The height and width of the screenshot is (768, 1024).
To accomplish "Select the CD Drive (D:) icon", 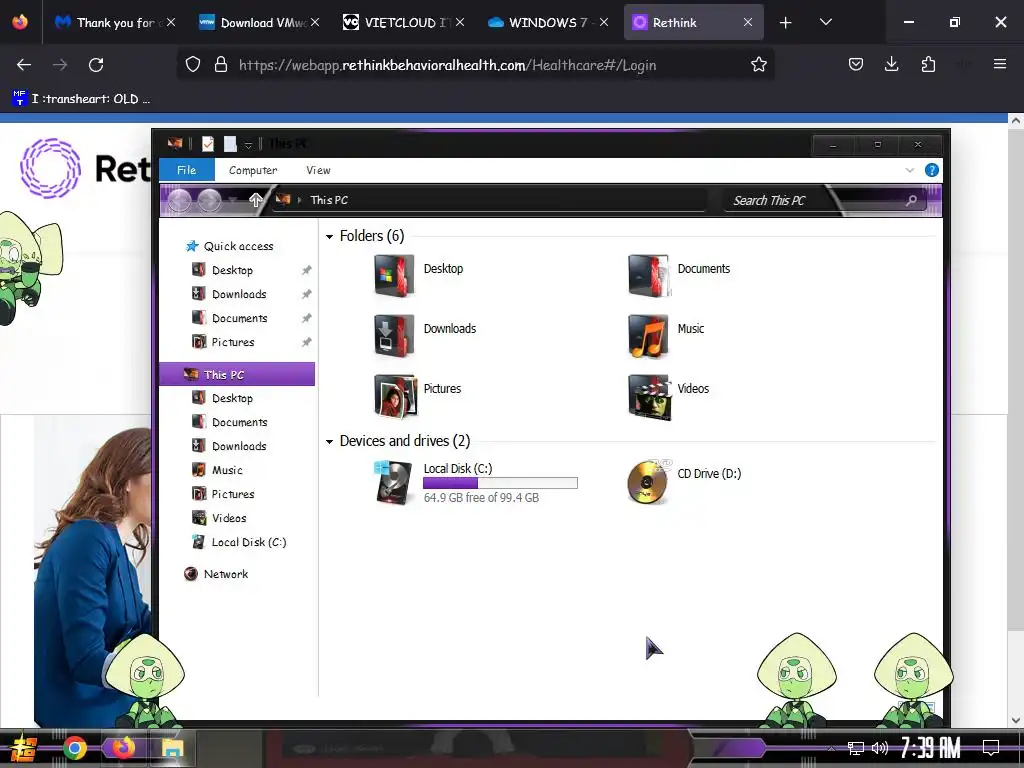I will tap(648, 482).
